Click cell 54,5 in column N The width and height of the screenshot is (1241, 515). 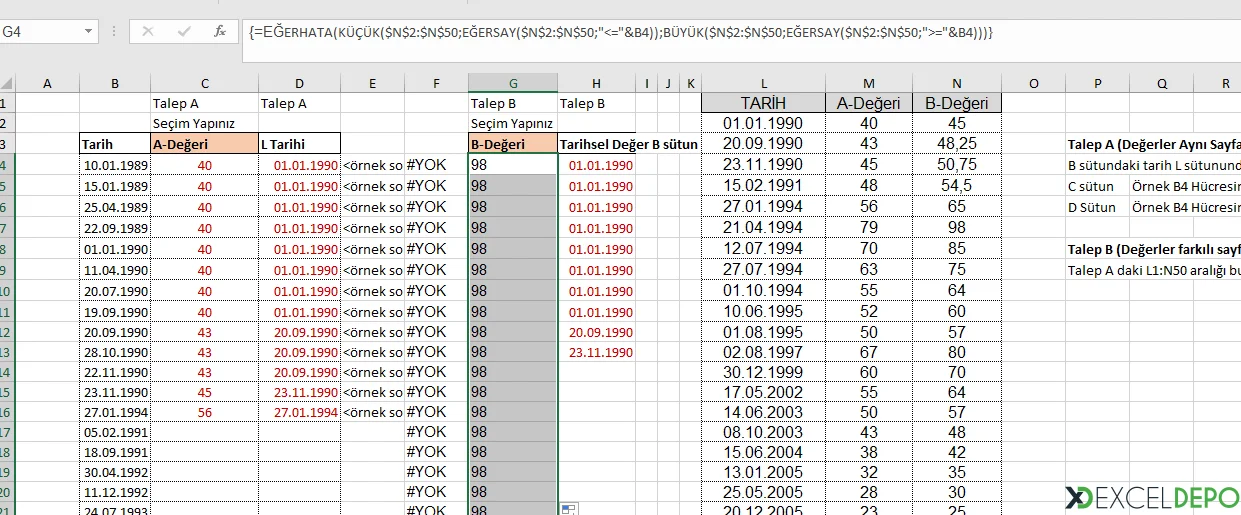tap(957, 185)
